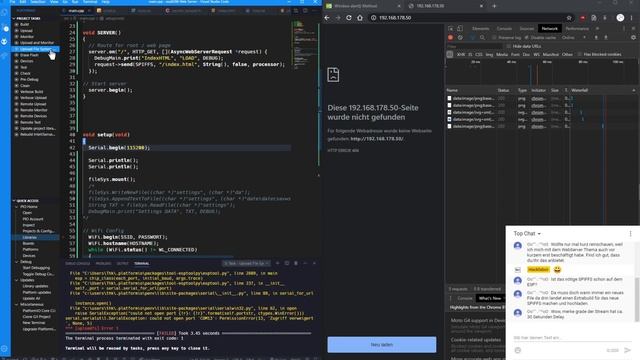Open terminal task selector dropdown
Image resolution: width=640 pixels, height=360 pixels.
click(246, 264)
